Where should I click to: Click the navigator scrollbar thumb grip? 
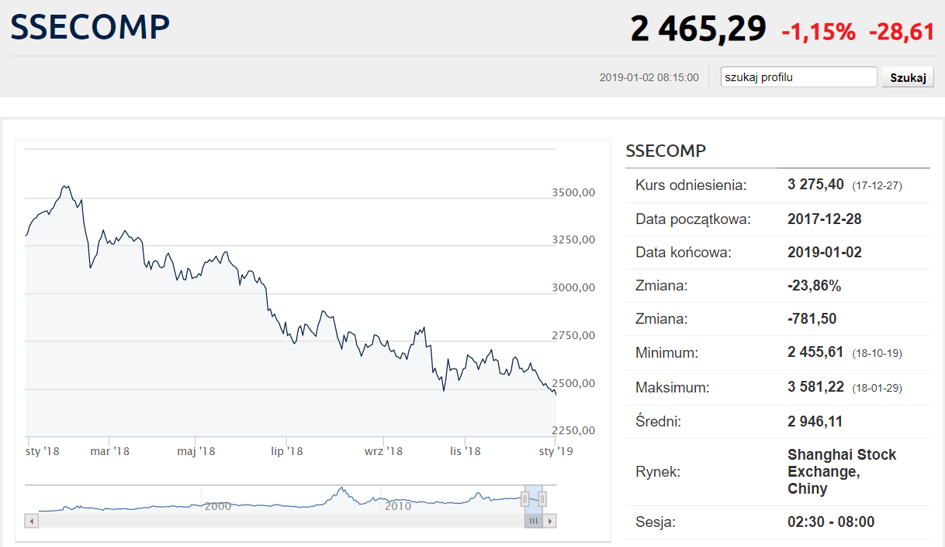pos(534,521)
